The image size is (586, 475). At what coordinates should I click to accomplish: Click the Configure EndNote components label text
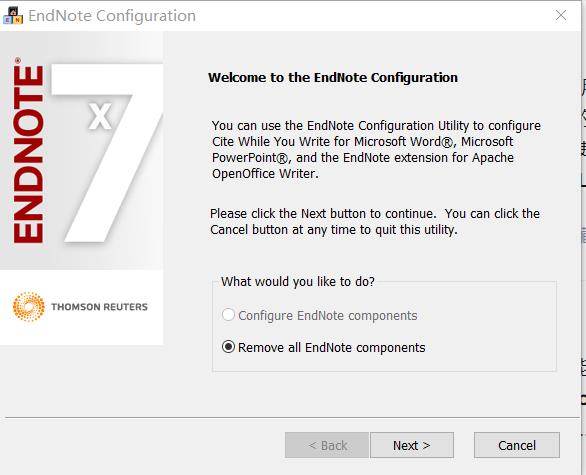328,316
